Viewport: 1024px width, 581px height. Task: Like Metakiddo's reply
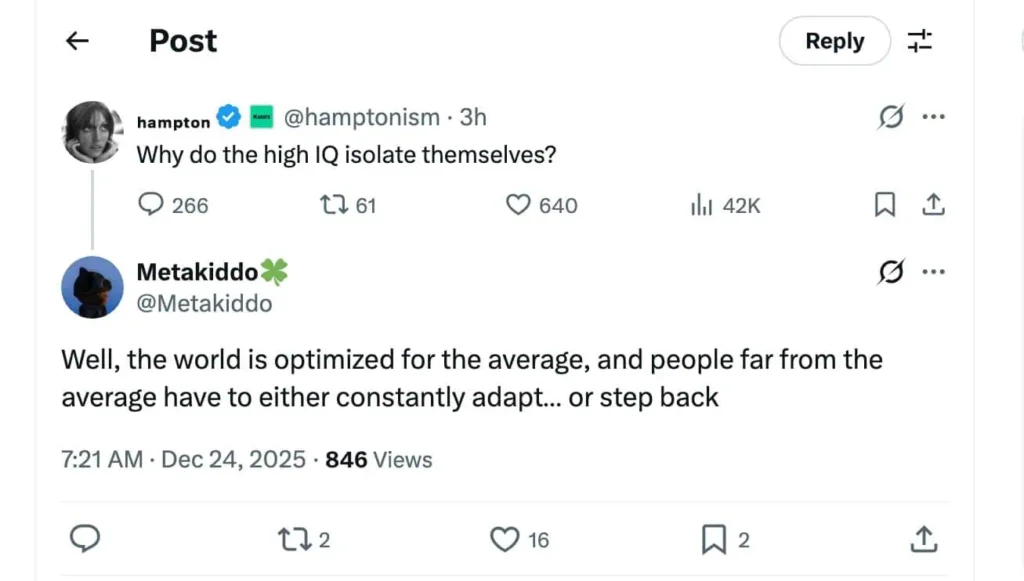click(505, 539)
